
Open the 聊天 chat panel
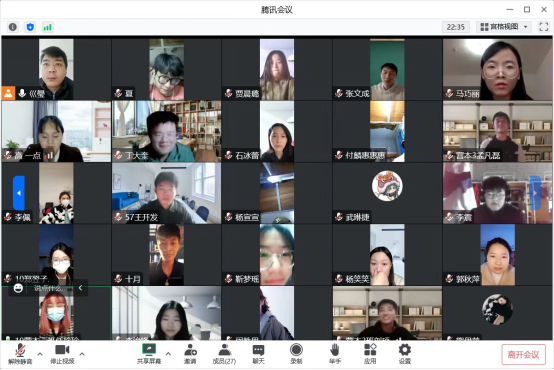(258, 354)
